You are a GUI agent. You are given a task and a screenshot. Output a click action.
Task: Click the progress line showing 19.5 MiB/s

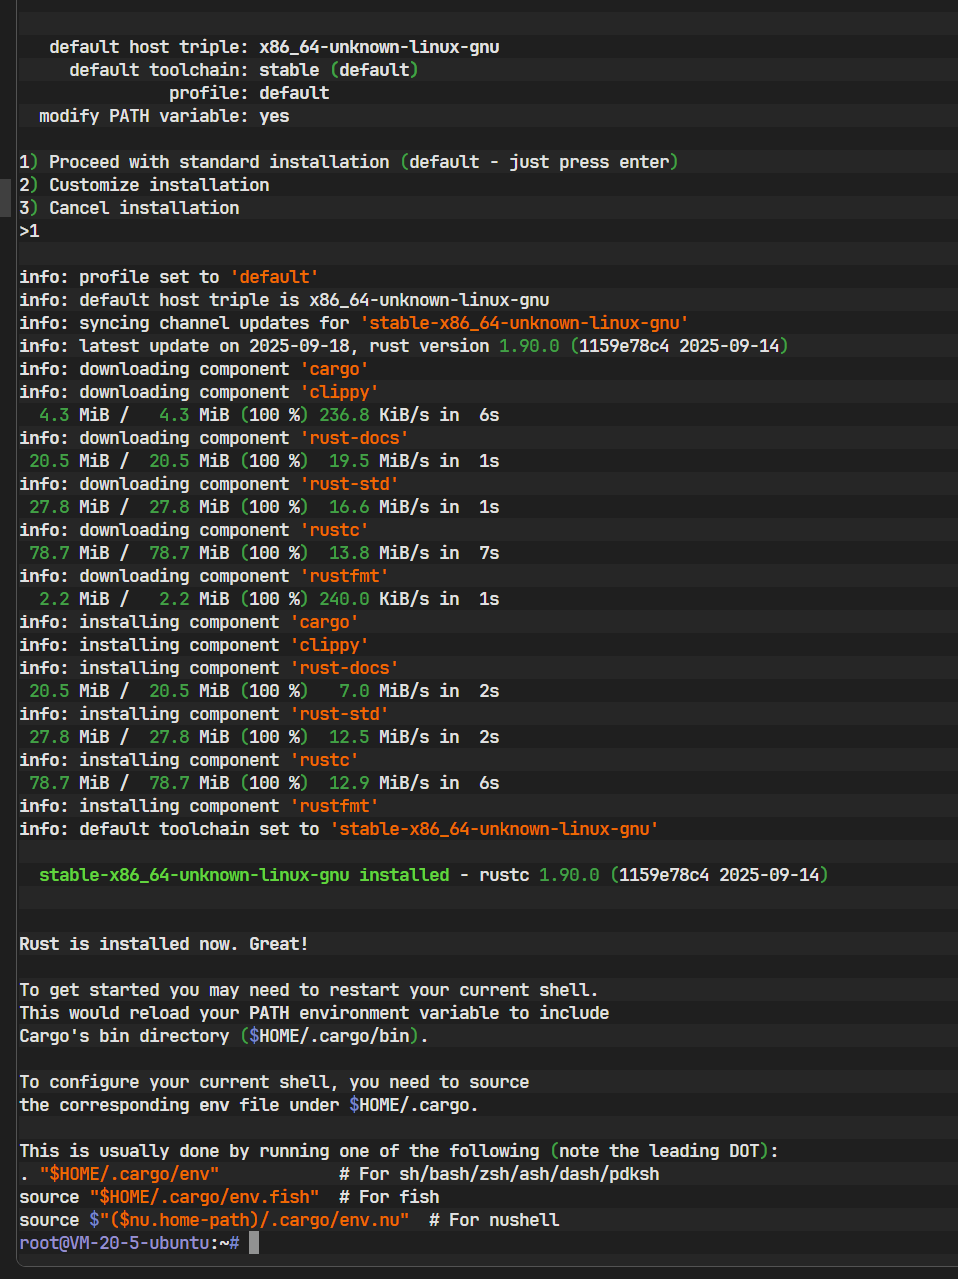click(264, 461)
